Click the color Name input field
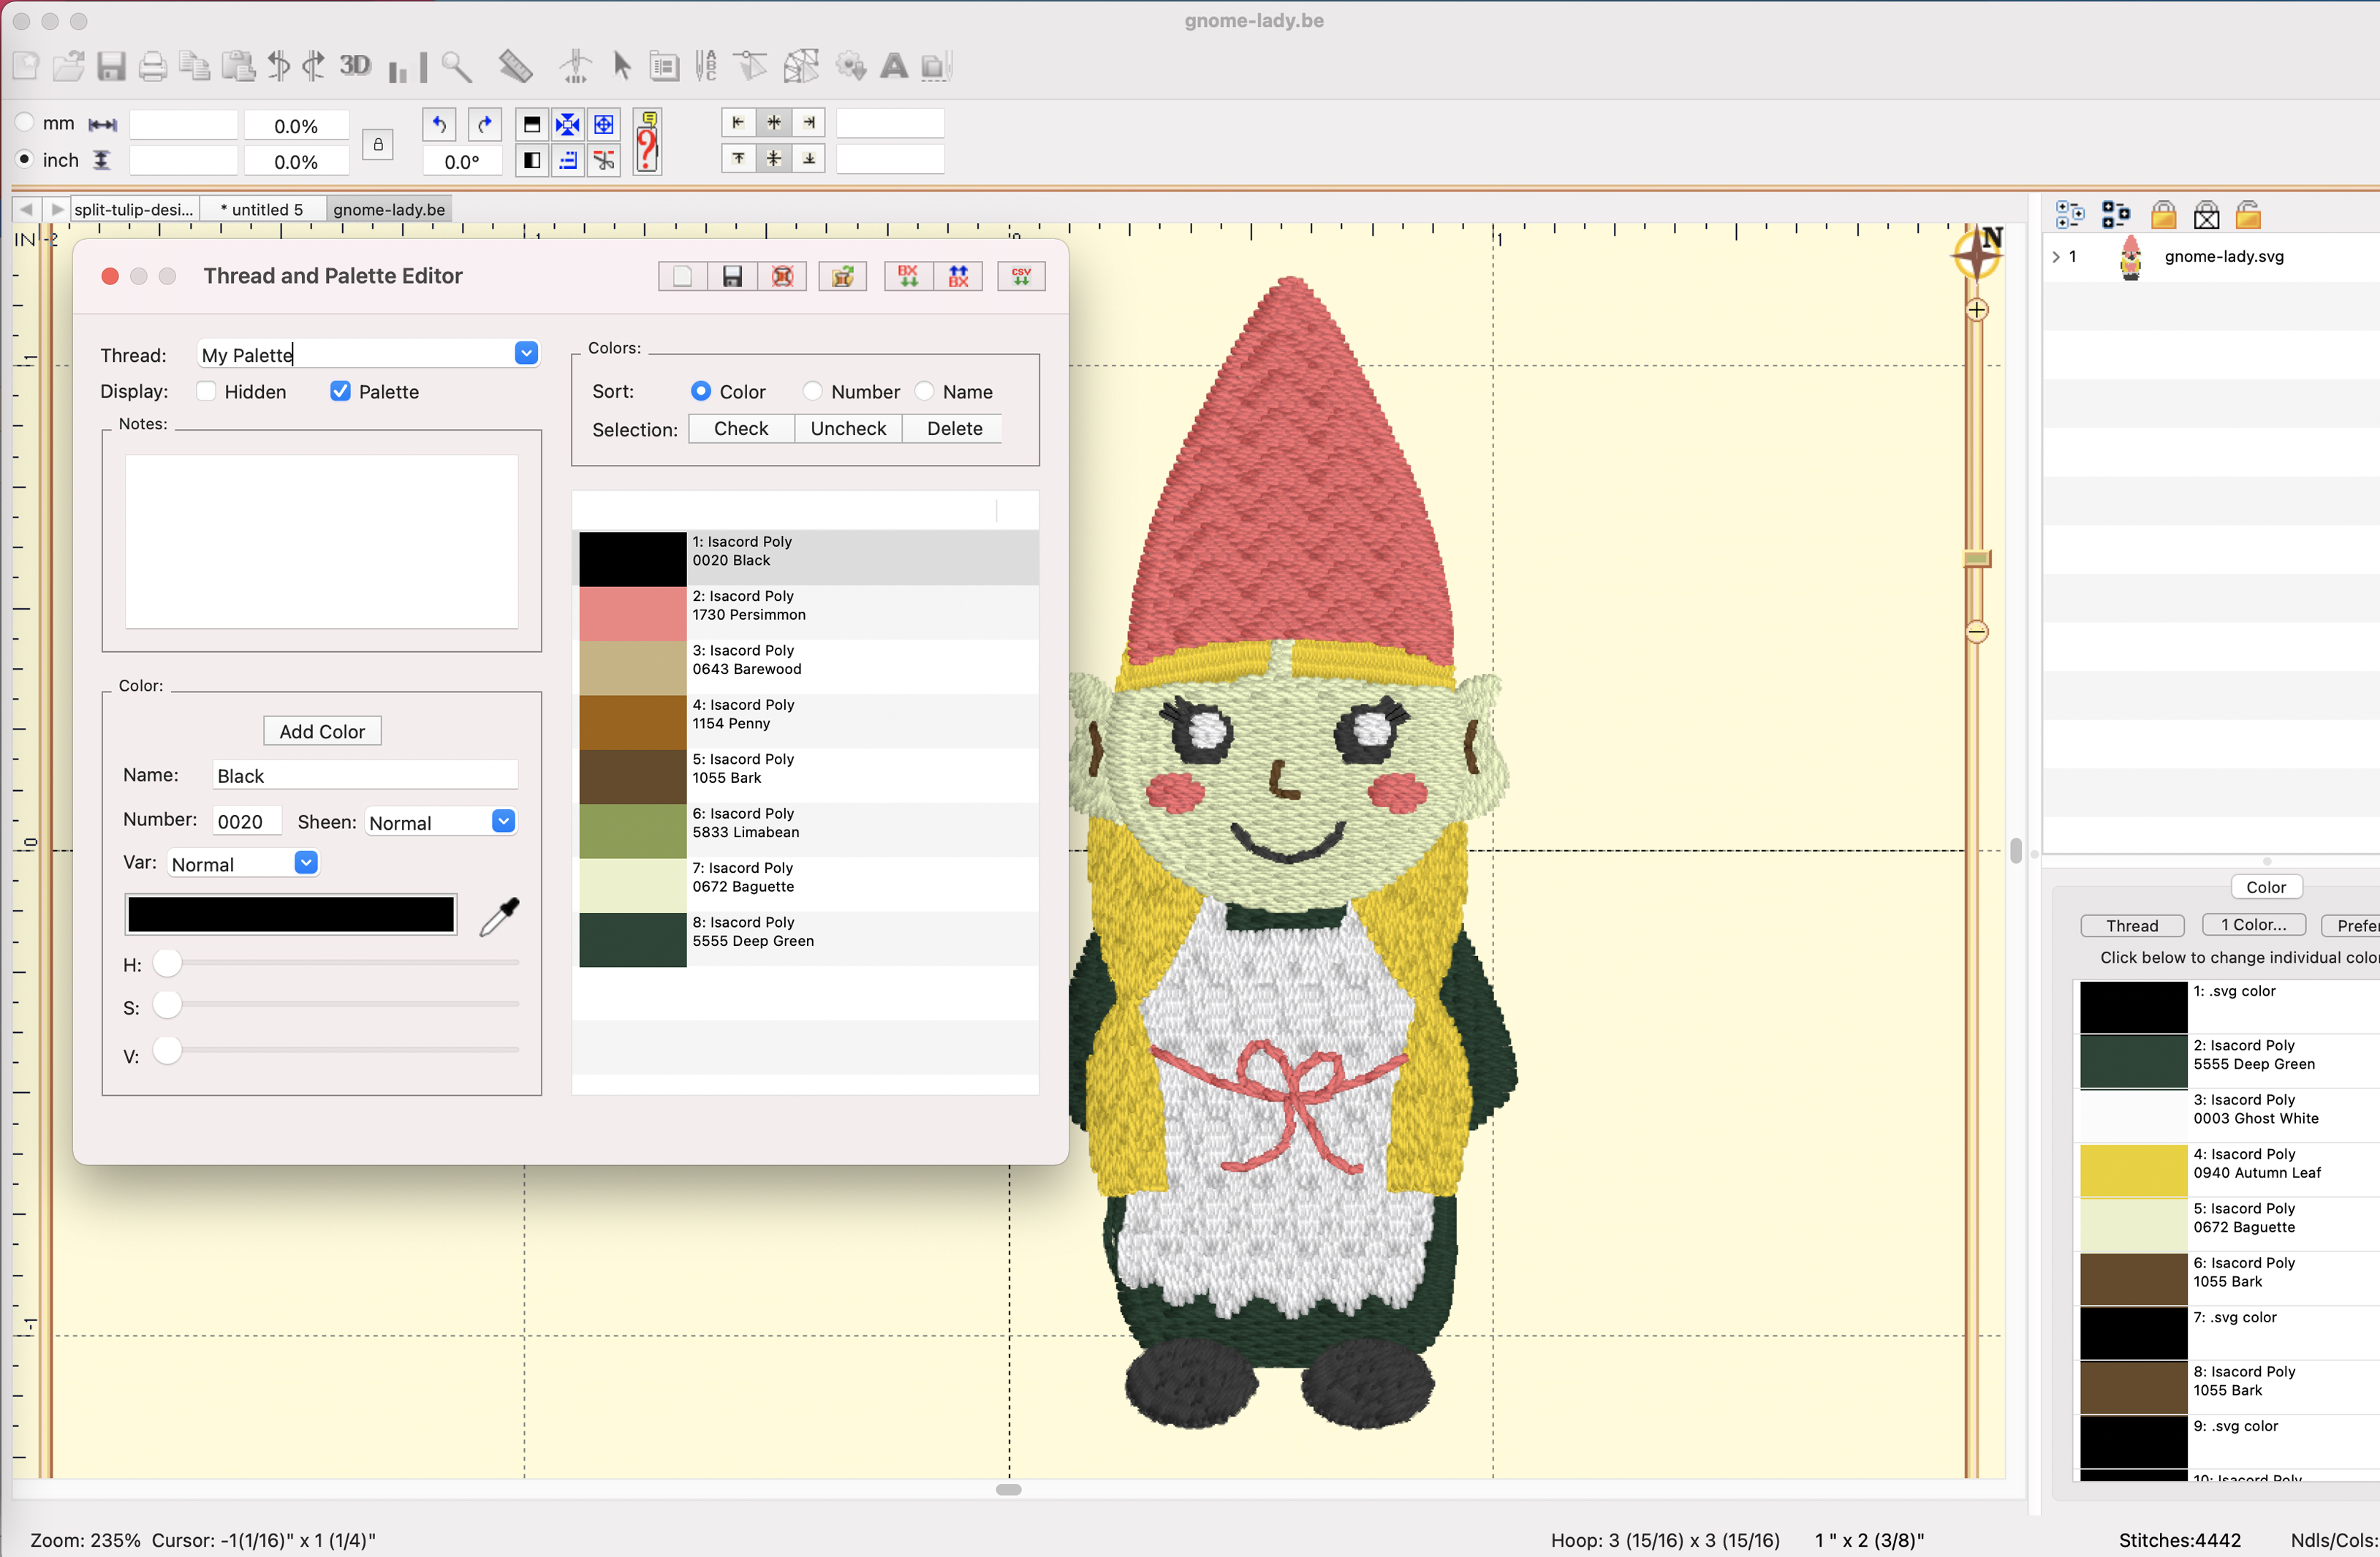This screenshot has height=1557, width=2380. [x=365, y=775]
